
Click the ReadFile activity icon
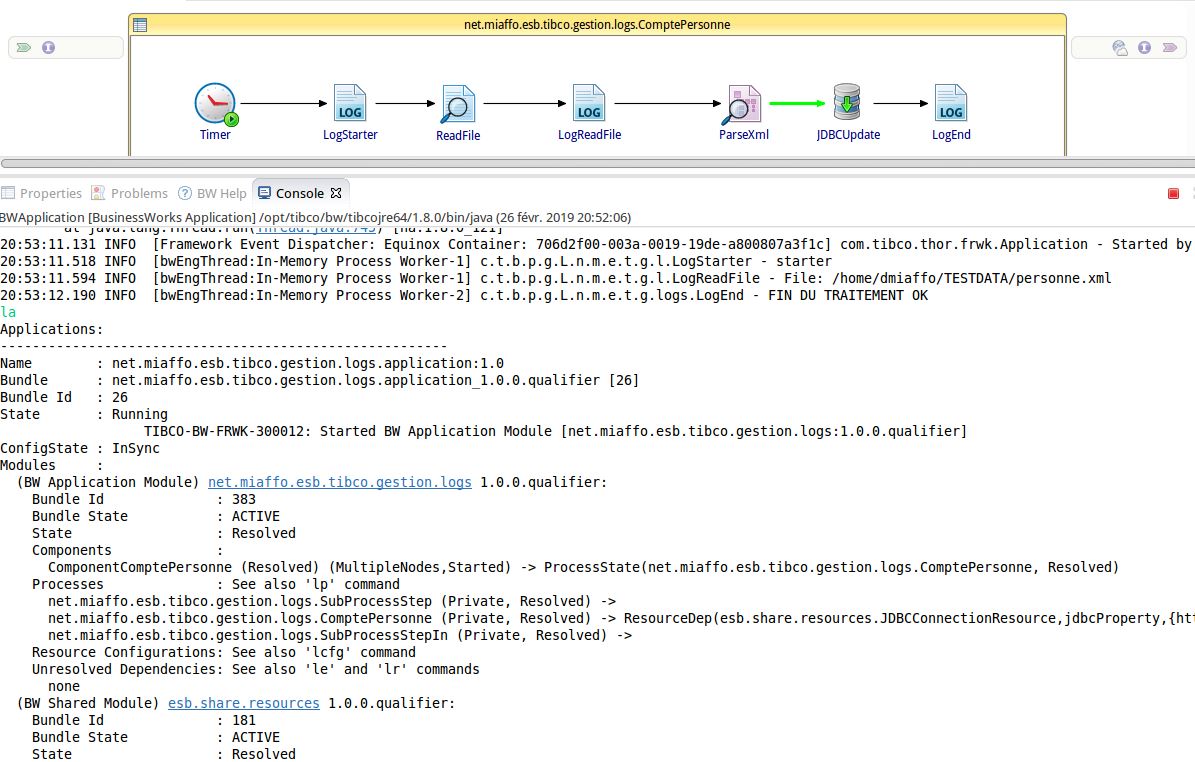coord(457,103)
